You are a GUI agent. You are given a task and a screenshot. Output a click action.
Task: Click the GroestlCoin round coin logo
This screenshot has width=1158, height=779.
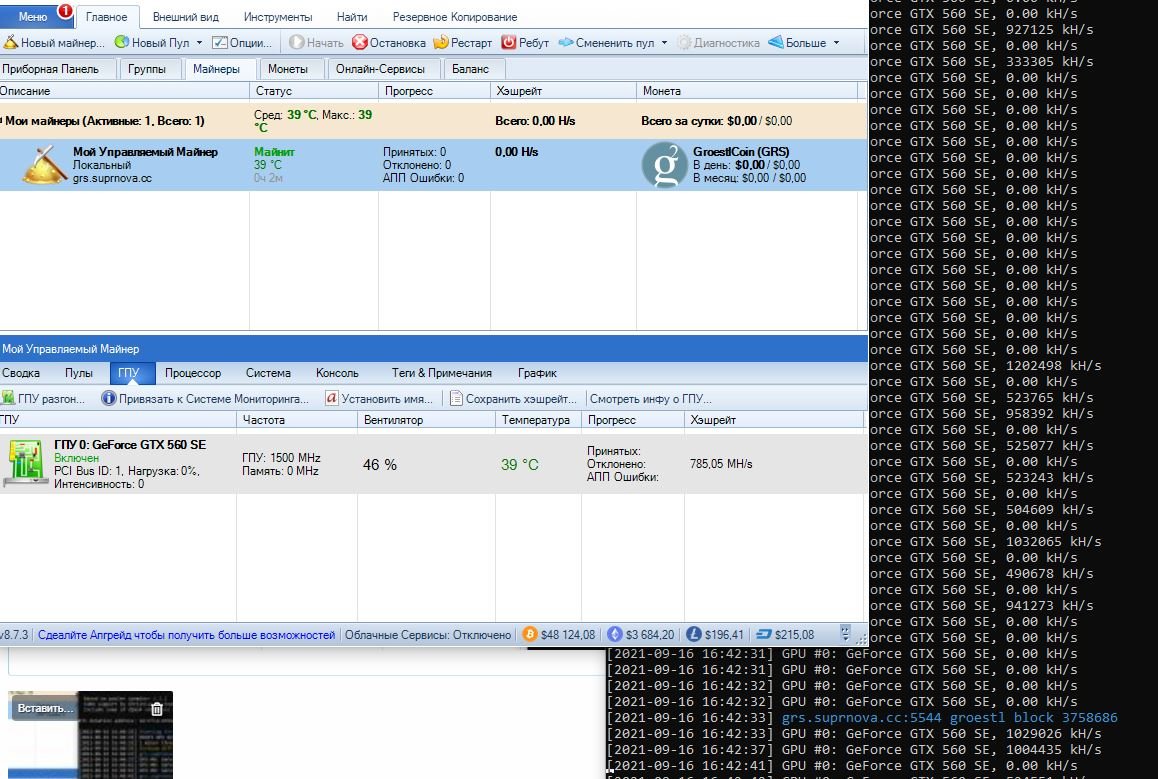click(665, 165)
